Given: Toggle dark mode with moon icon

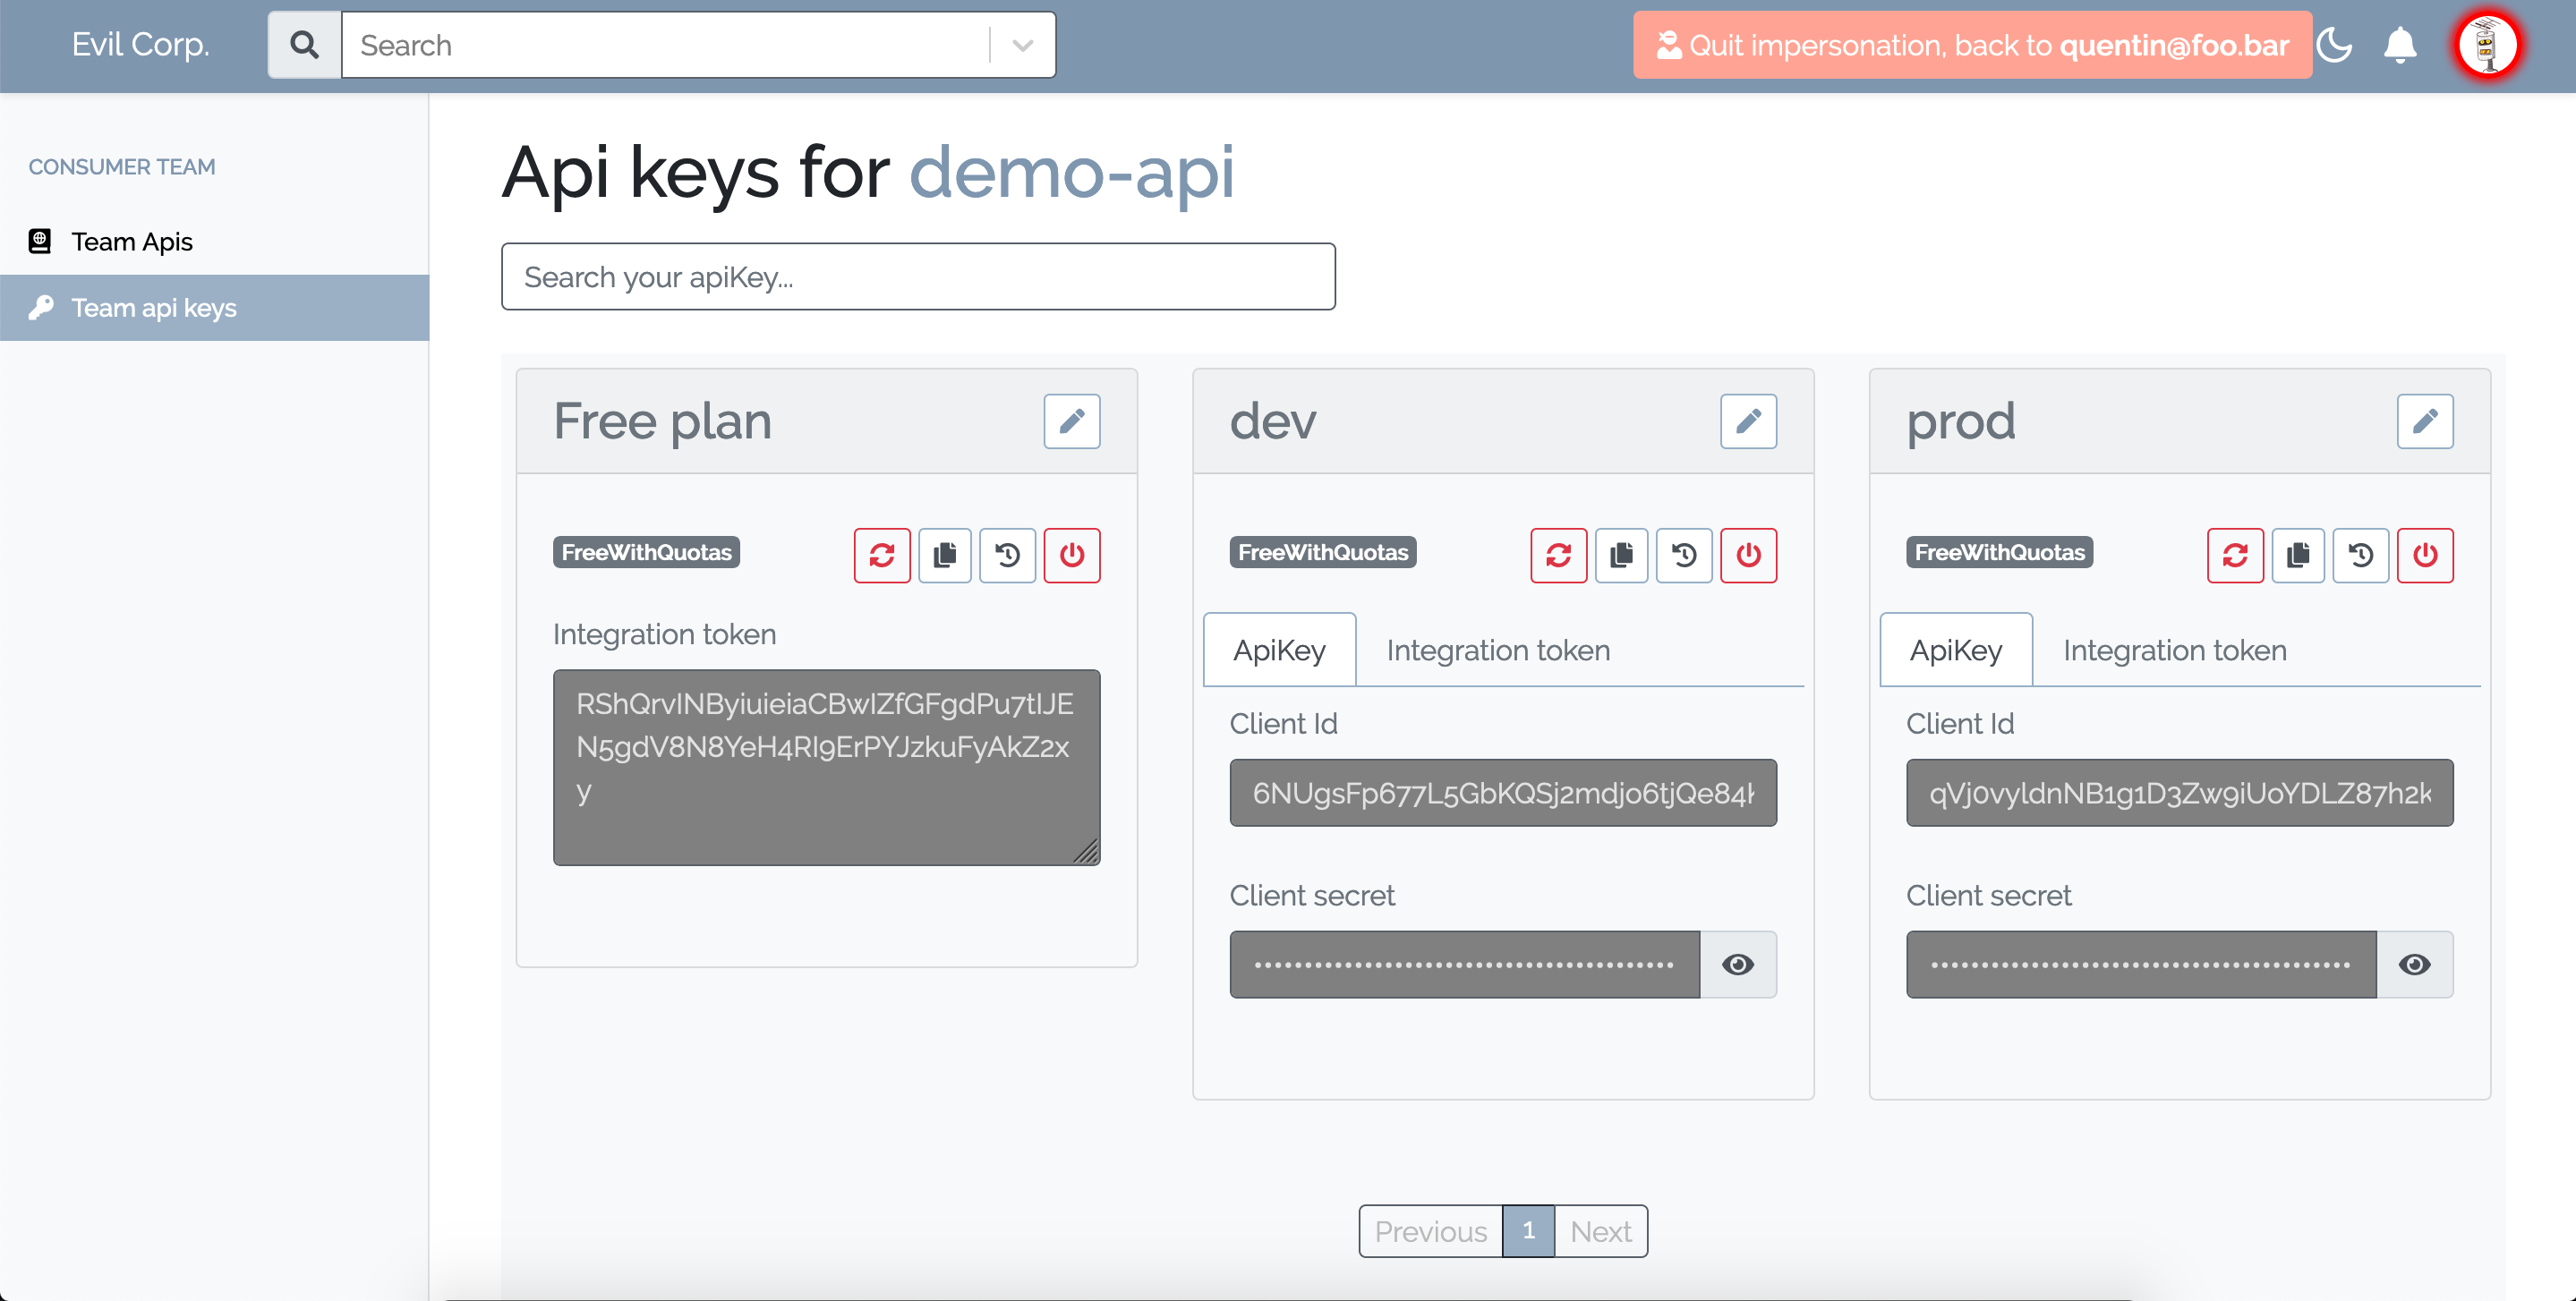Looking at the screenshot, I should click(2334, 45).
